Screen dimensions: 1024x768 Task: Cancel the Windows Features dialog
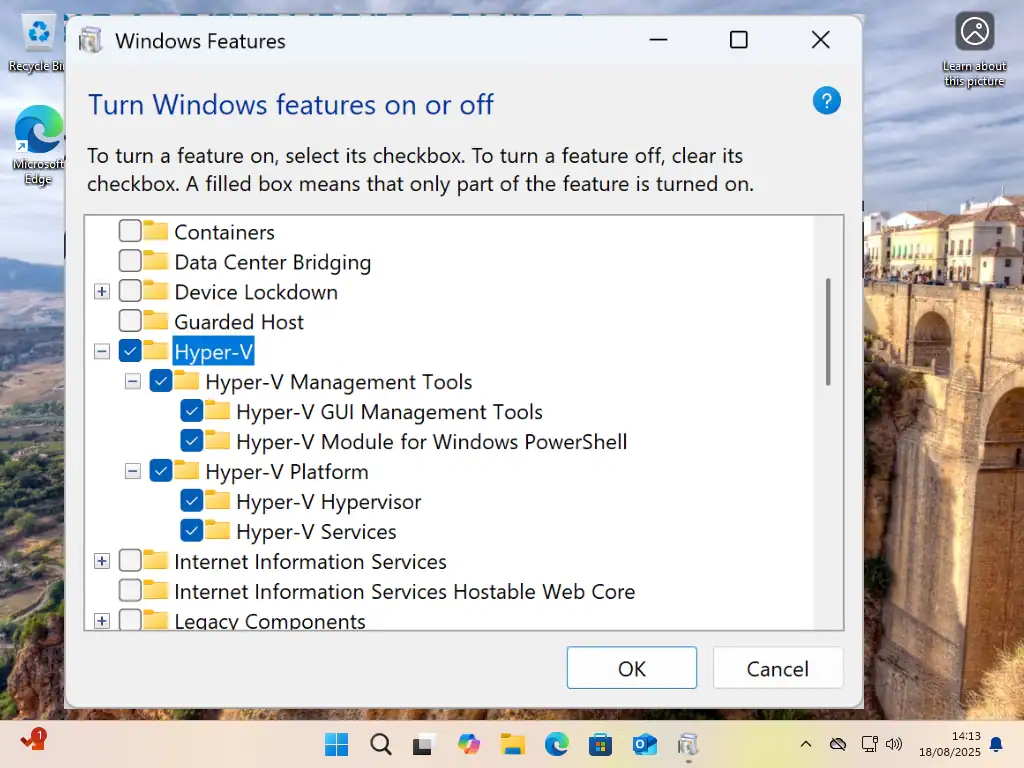[777, 668]
